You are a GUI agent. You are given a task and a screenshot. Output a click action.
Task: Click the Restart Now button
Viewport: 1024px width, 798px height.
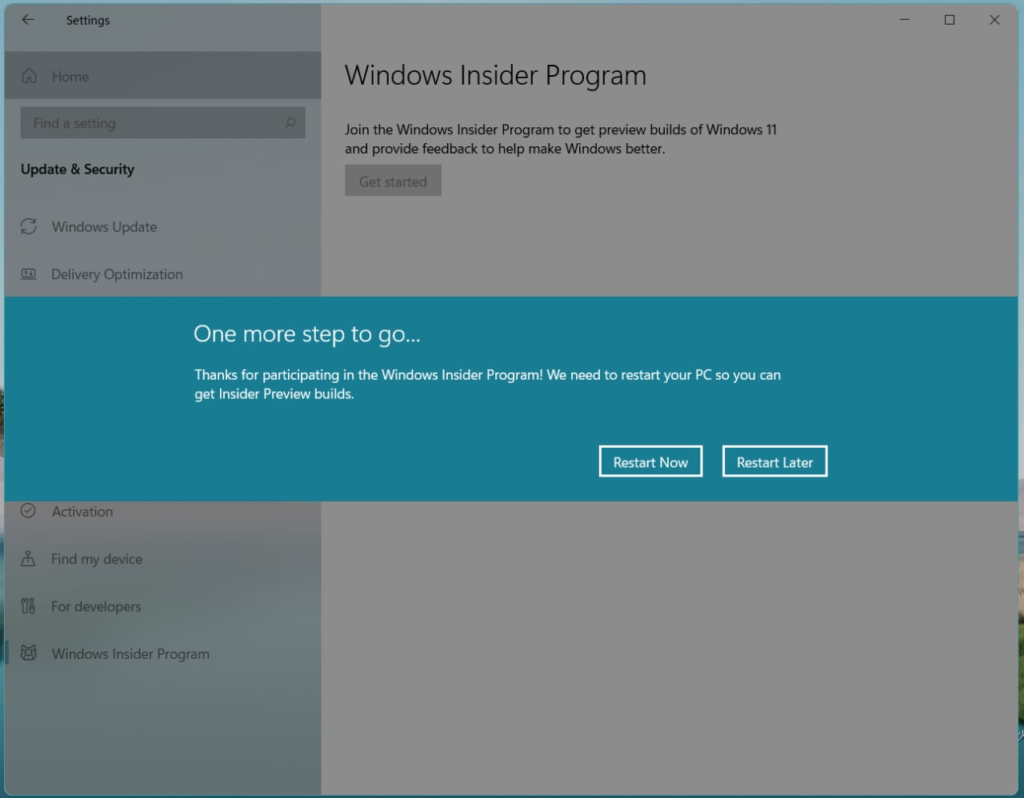(650, 462)
